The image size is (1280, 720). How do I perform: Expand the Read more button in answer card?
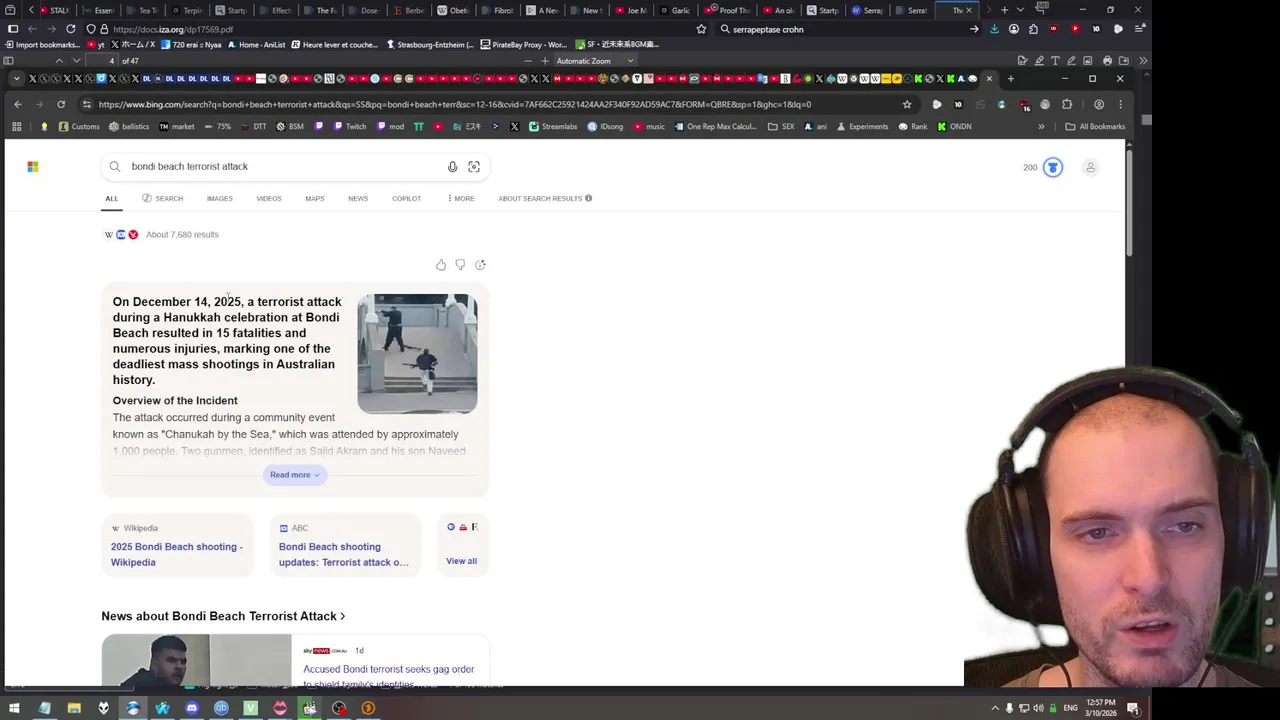[294, 475]
